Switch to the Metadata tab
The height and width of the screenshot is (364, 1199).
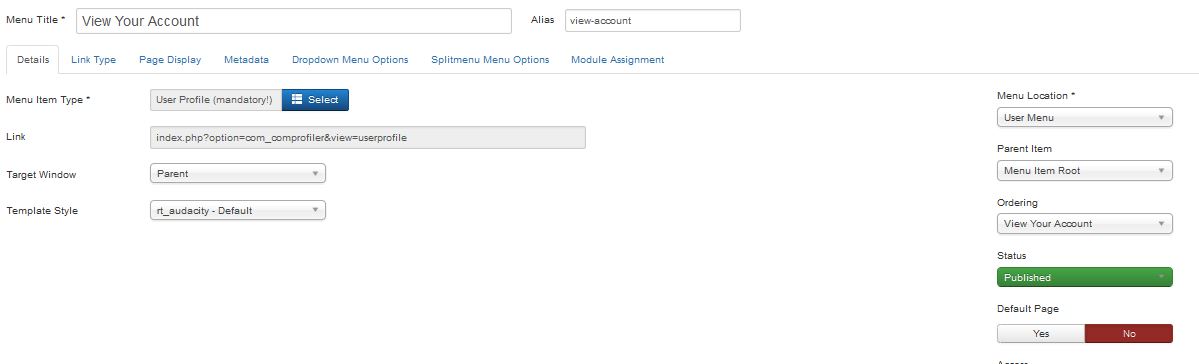click(246, 60)
